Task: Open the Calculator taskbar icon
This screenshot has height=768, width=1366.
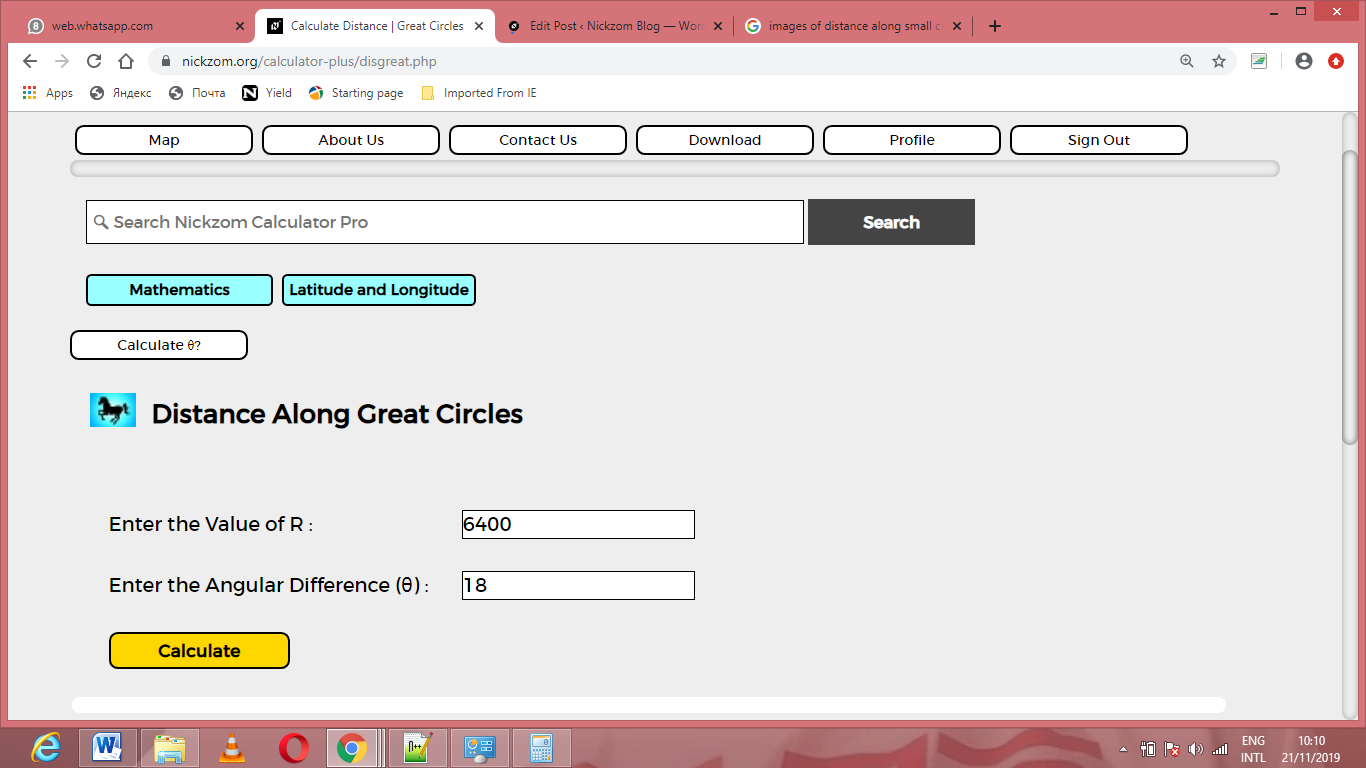Action: (x=542, y=748)
